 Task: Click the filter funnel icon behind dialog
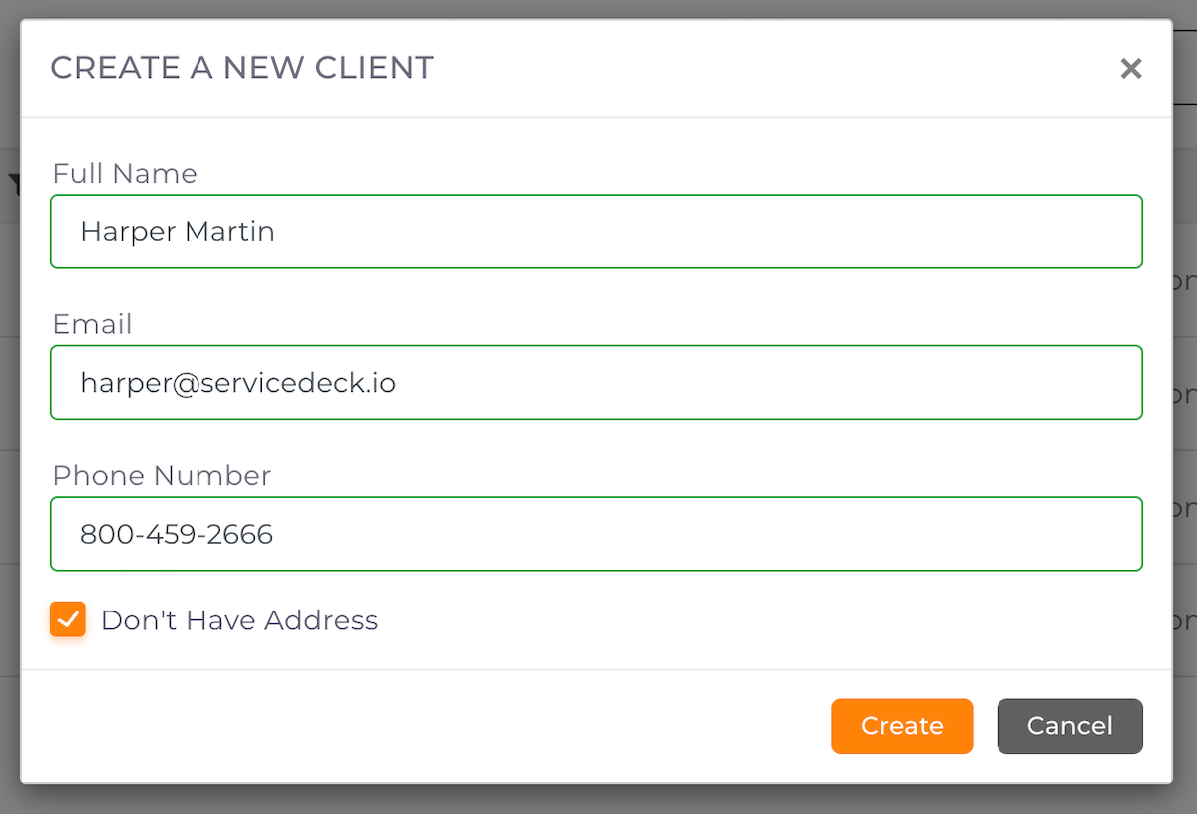pyautogui.click(x=13, y=184)
